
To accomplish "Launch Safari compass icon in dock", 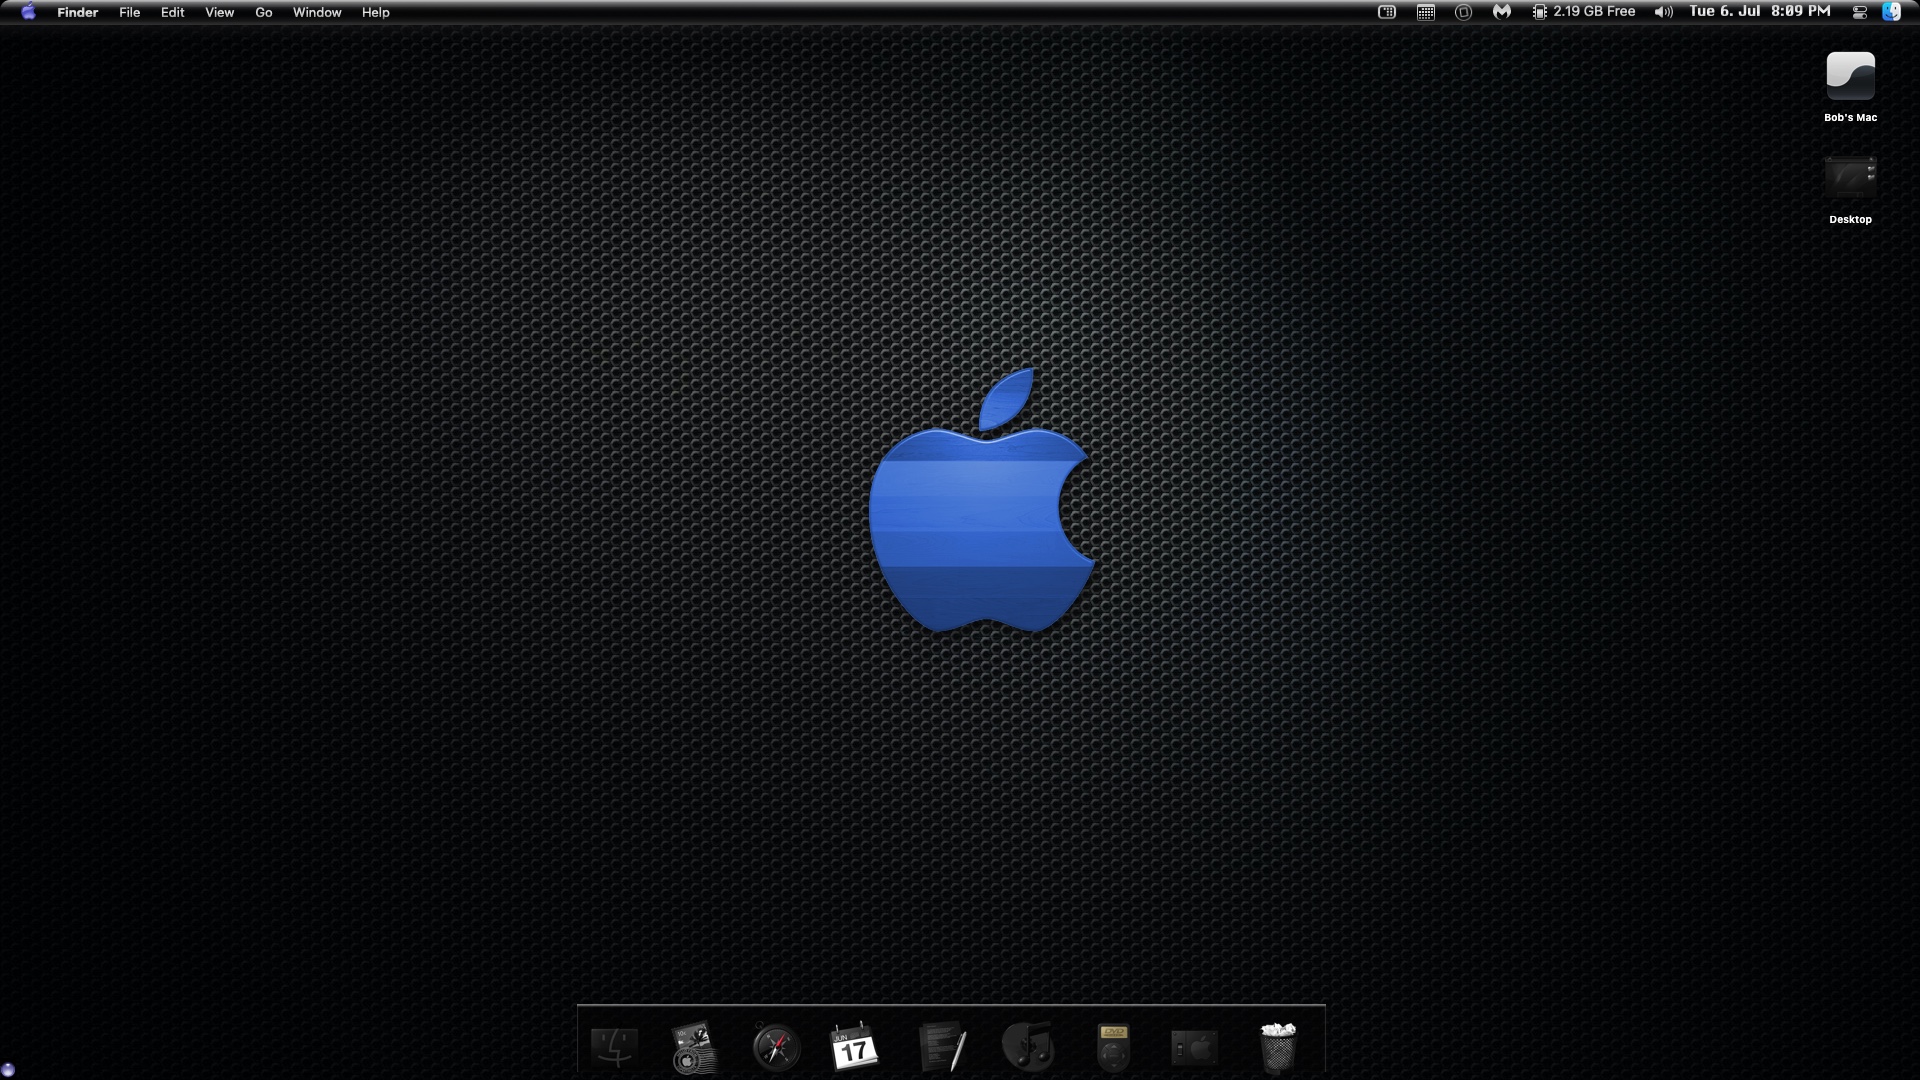I will [x=776, y=1047].
